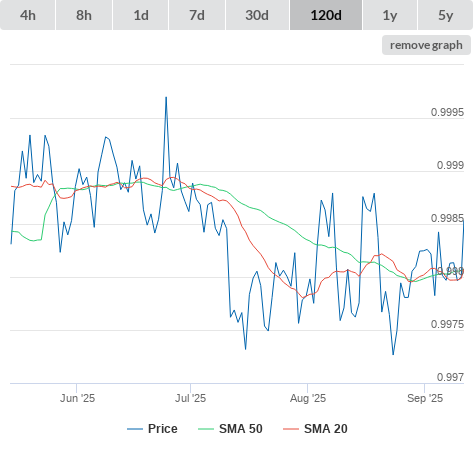Viewport: 474px width, 455px height.
Task: Click the Sep '25 axis label
Action: click(x=425, y=398)
